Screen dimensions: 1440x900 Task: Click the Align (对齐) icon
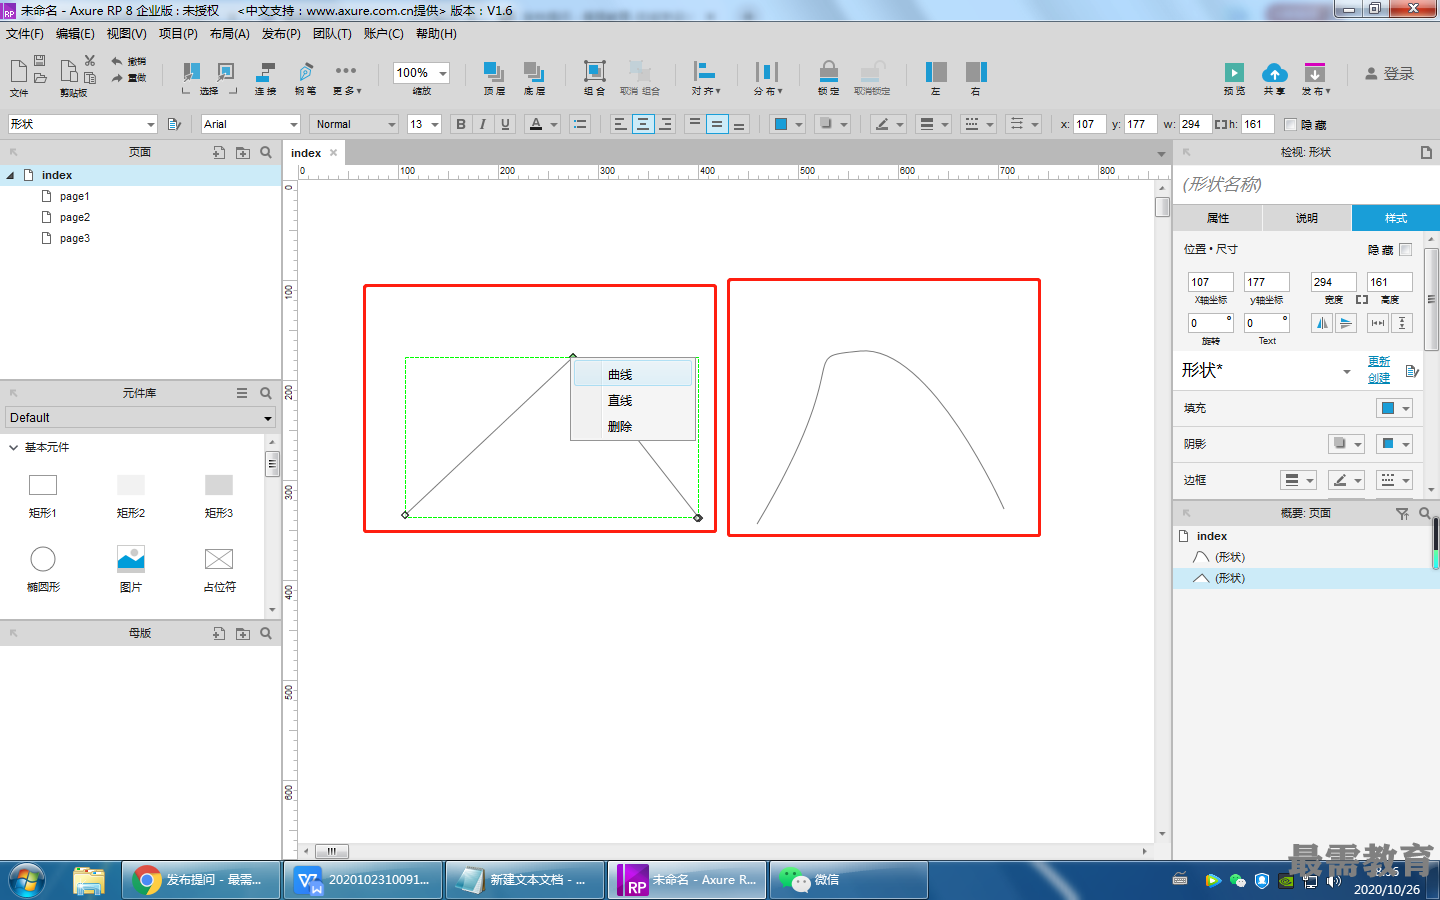pos(705,72)
